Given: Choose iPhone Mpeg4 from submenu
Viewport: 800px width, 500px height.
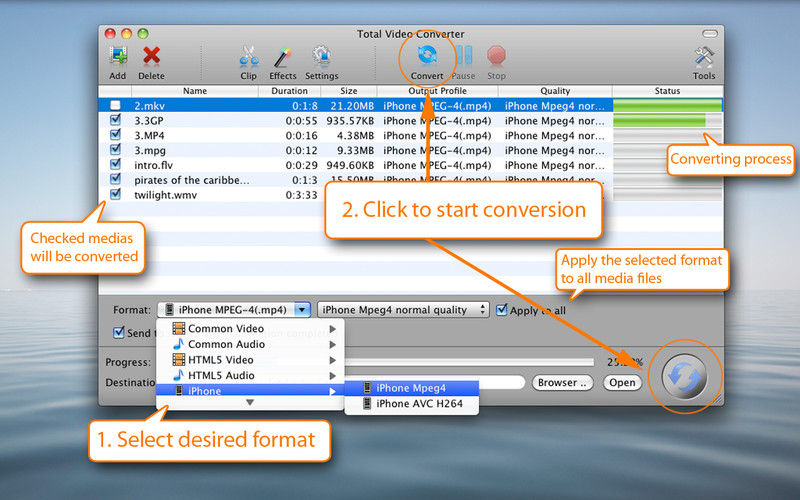Looking at the screenshot, I should (412, 388).
